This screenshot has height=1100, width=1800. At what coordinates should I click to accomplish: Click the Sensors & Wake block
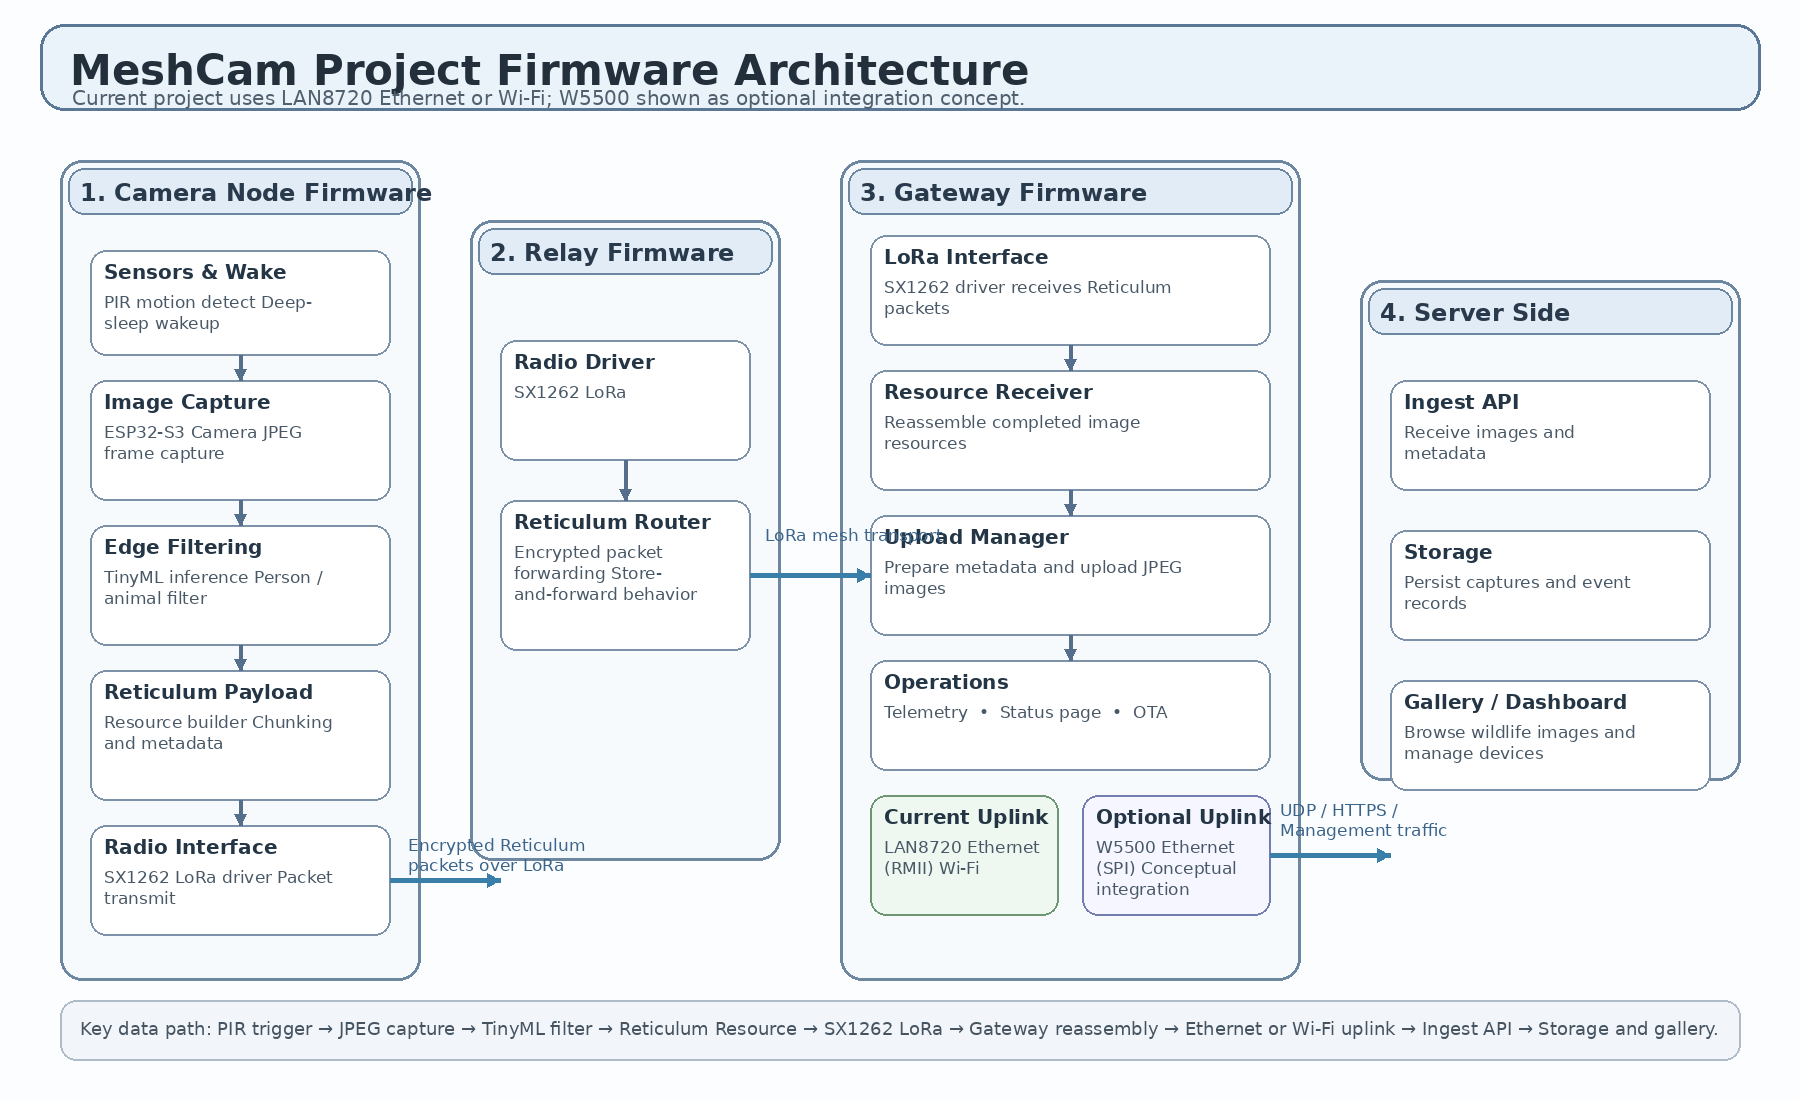coord(240,303)
